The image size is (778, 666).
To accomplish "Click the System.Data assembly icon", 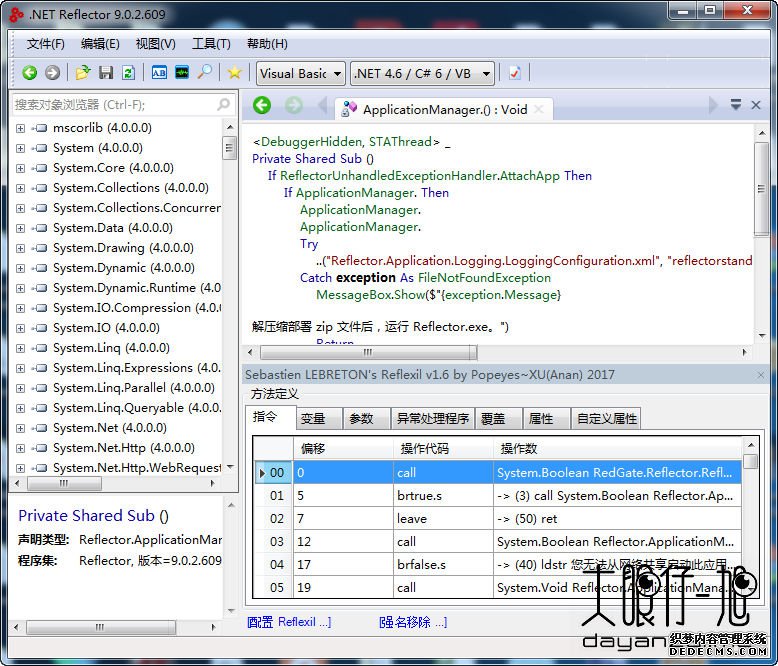I will click(40, 228).
